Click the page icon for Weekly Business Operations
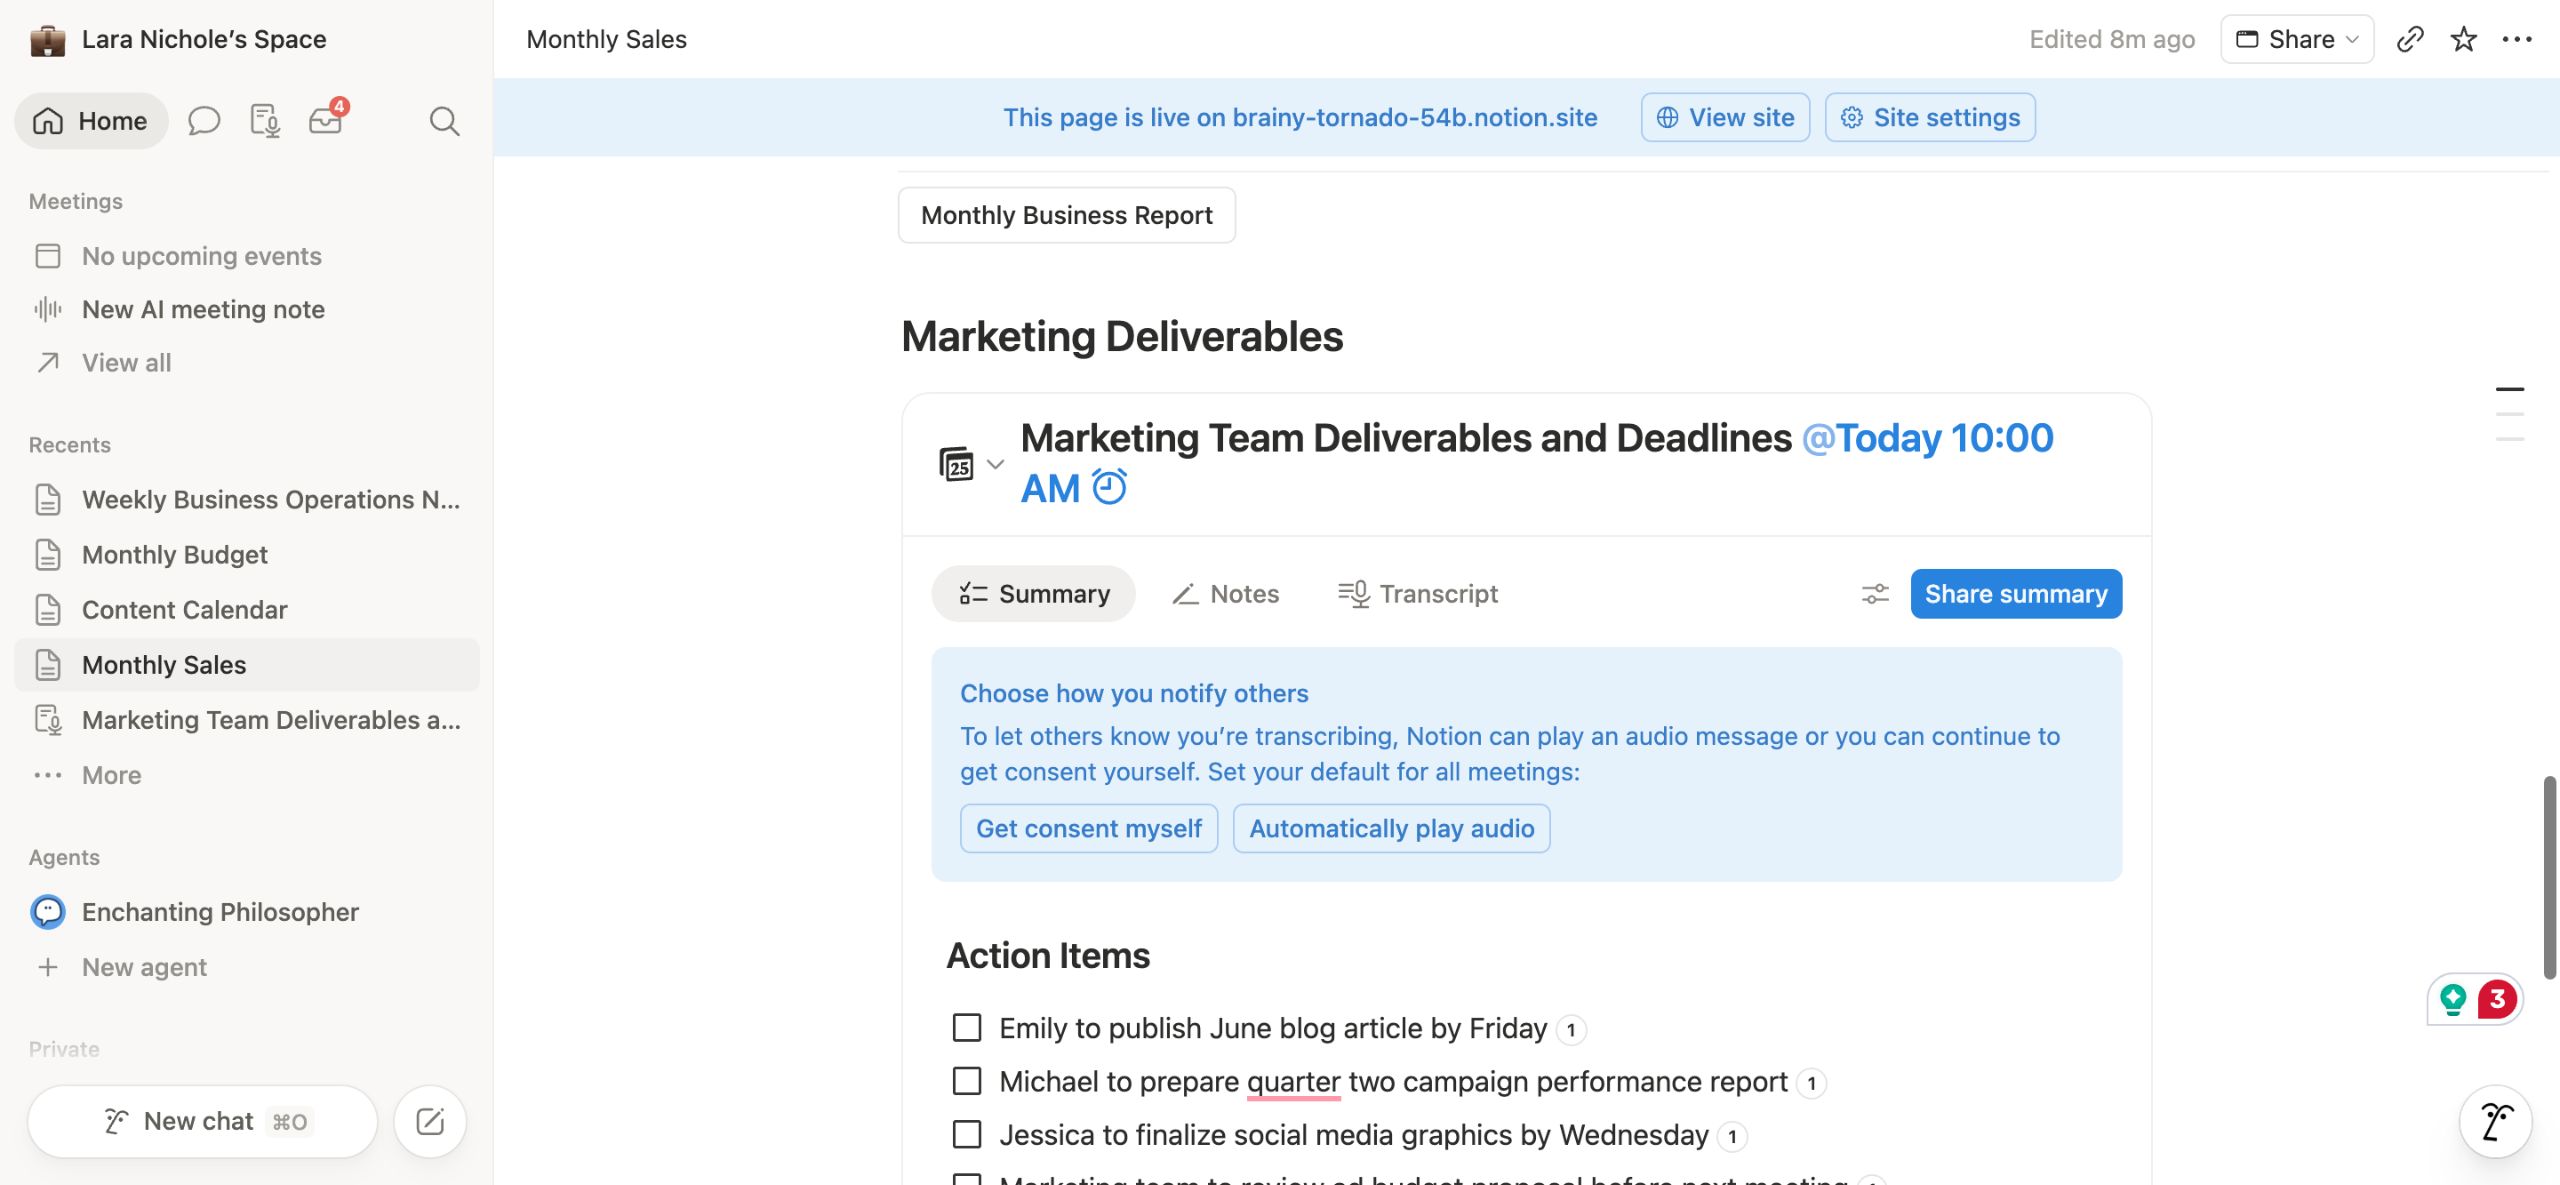Image resolution: width=2560 pixels, height=1185 pixels. click(48, 499)
